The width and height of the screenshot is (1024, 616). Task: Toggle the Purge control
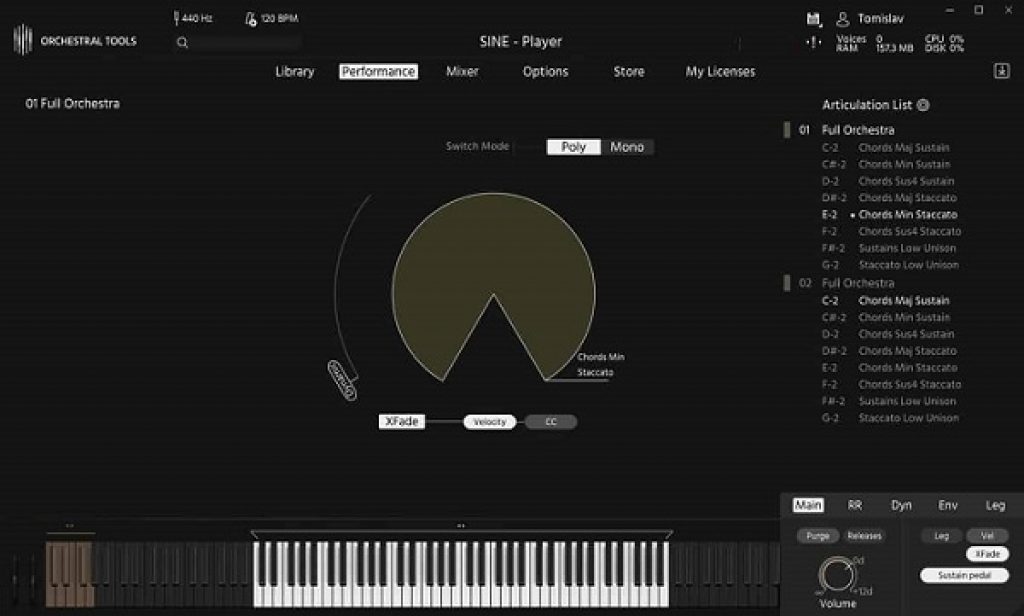click(819, 535)
